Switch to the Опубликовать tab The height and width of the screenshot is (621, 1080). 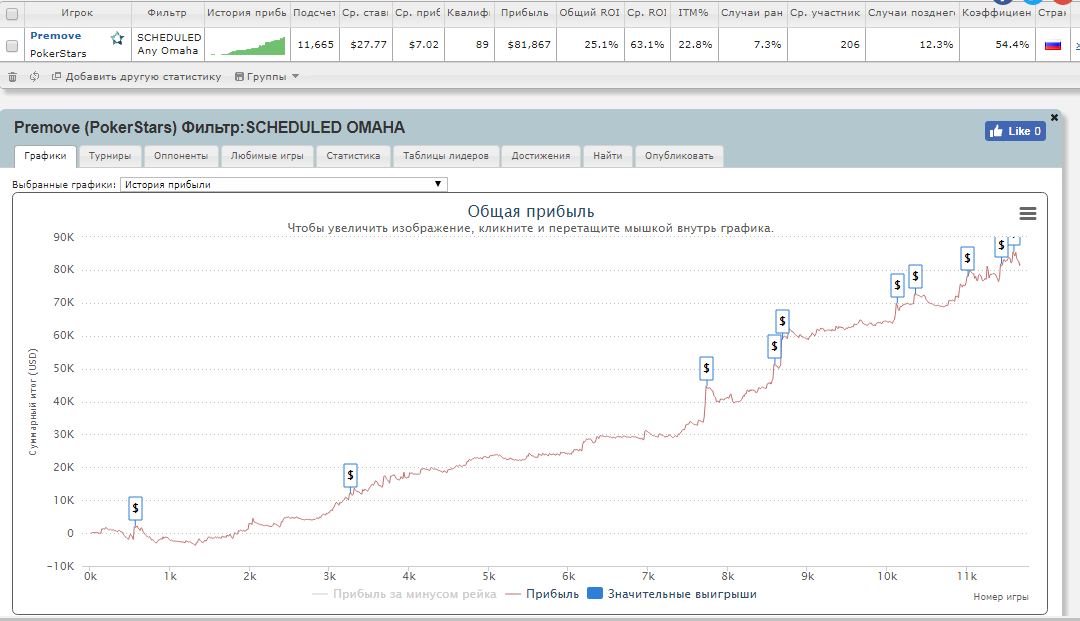(x=679, y=156)
